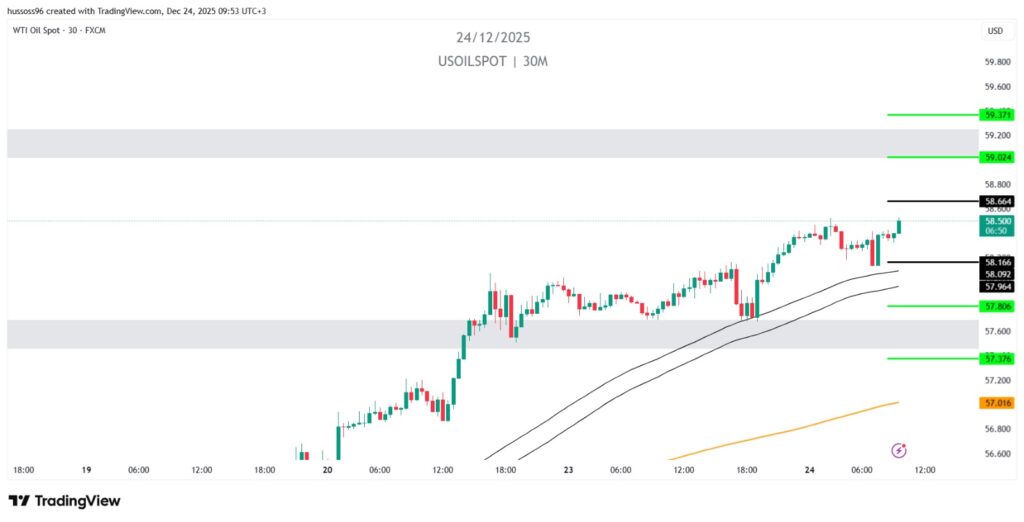This screenshot has height=522, width=1024.
Task: Open the hussoss96 TradingView.com attribution text
Action: coord(135,11)
